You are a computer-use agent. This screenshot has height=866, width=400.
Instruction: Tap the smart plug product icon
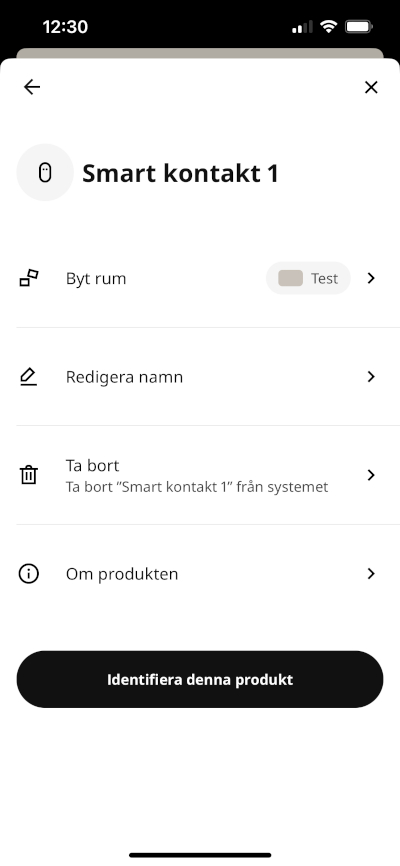(45, 172)
